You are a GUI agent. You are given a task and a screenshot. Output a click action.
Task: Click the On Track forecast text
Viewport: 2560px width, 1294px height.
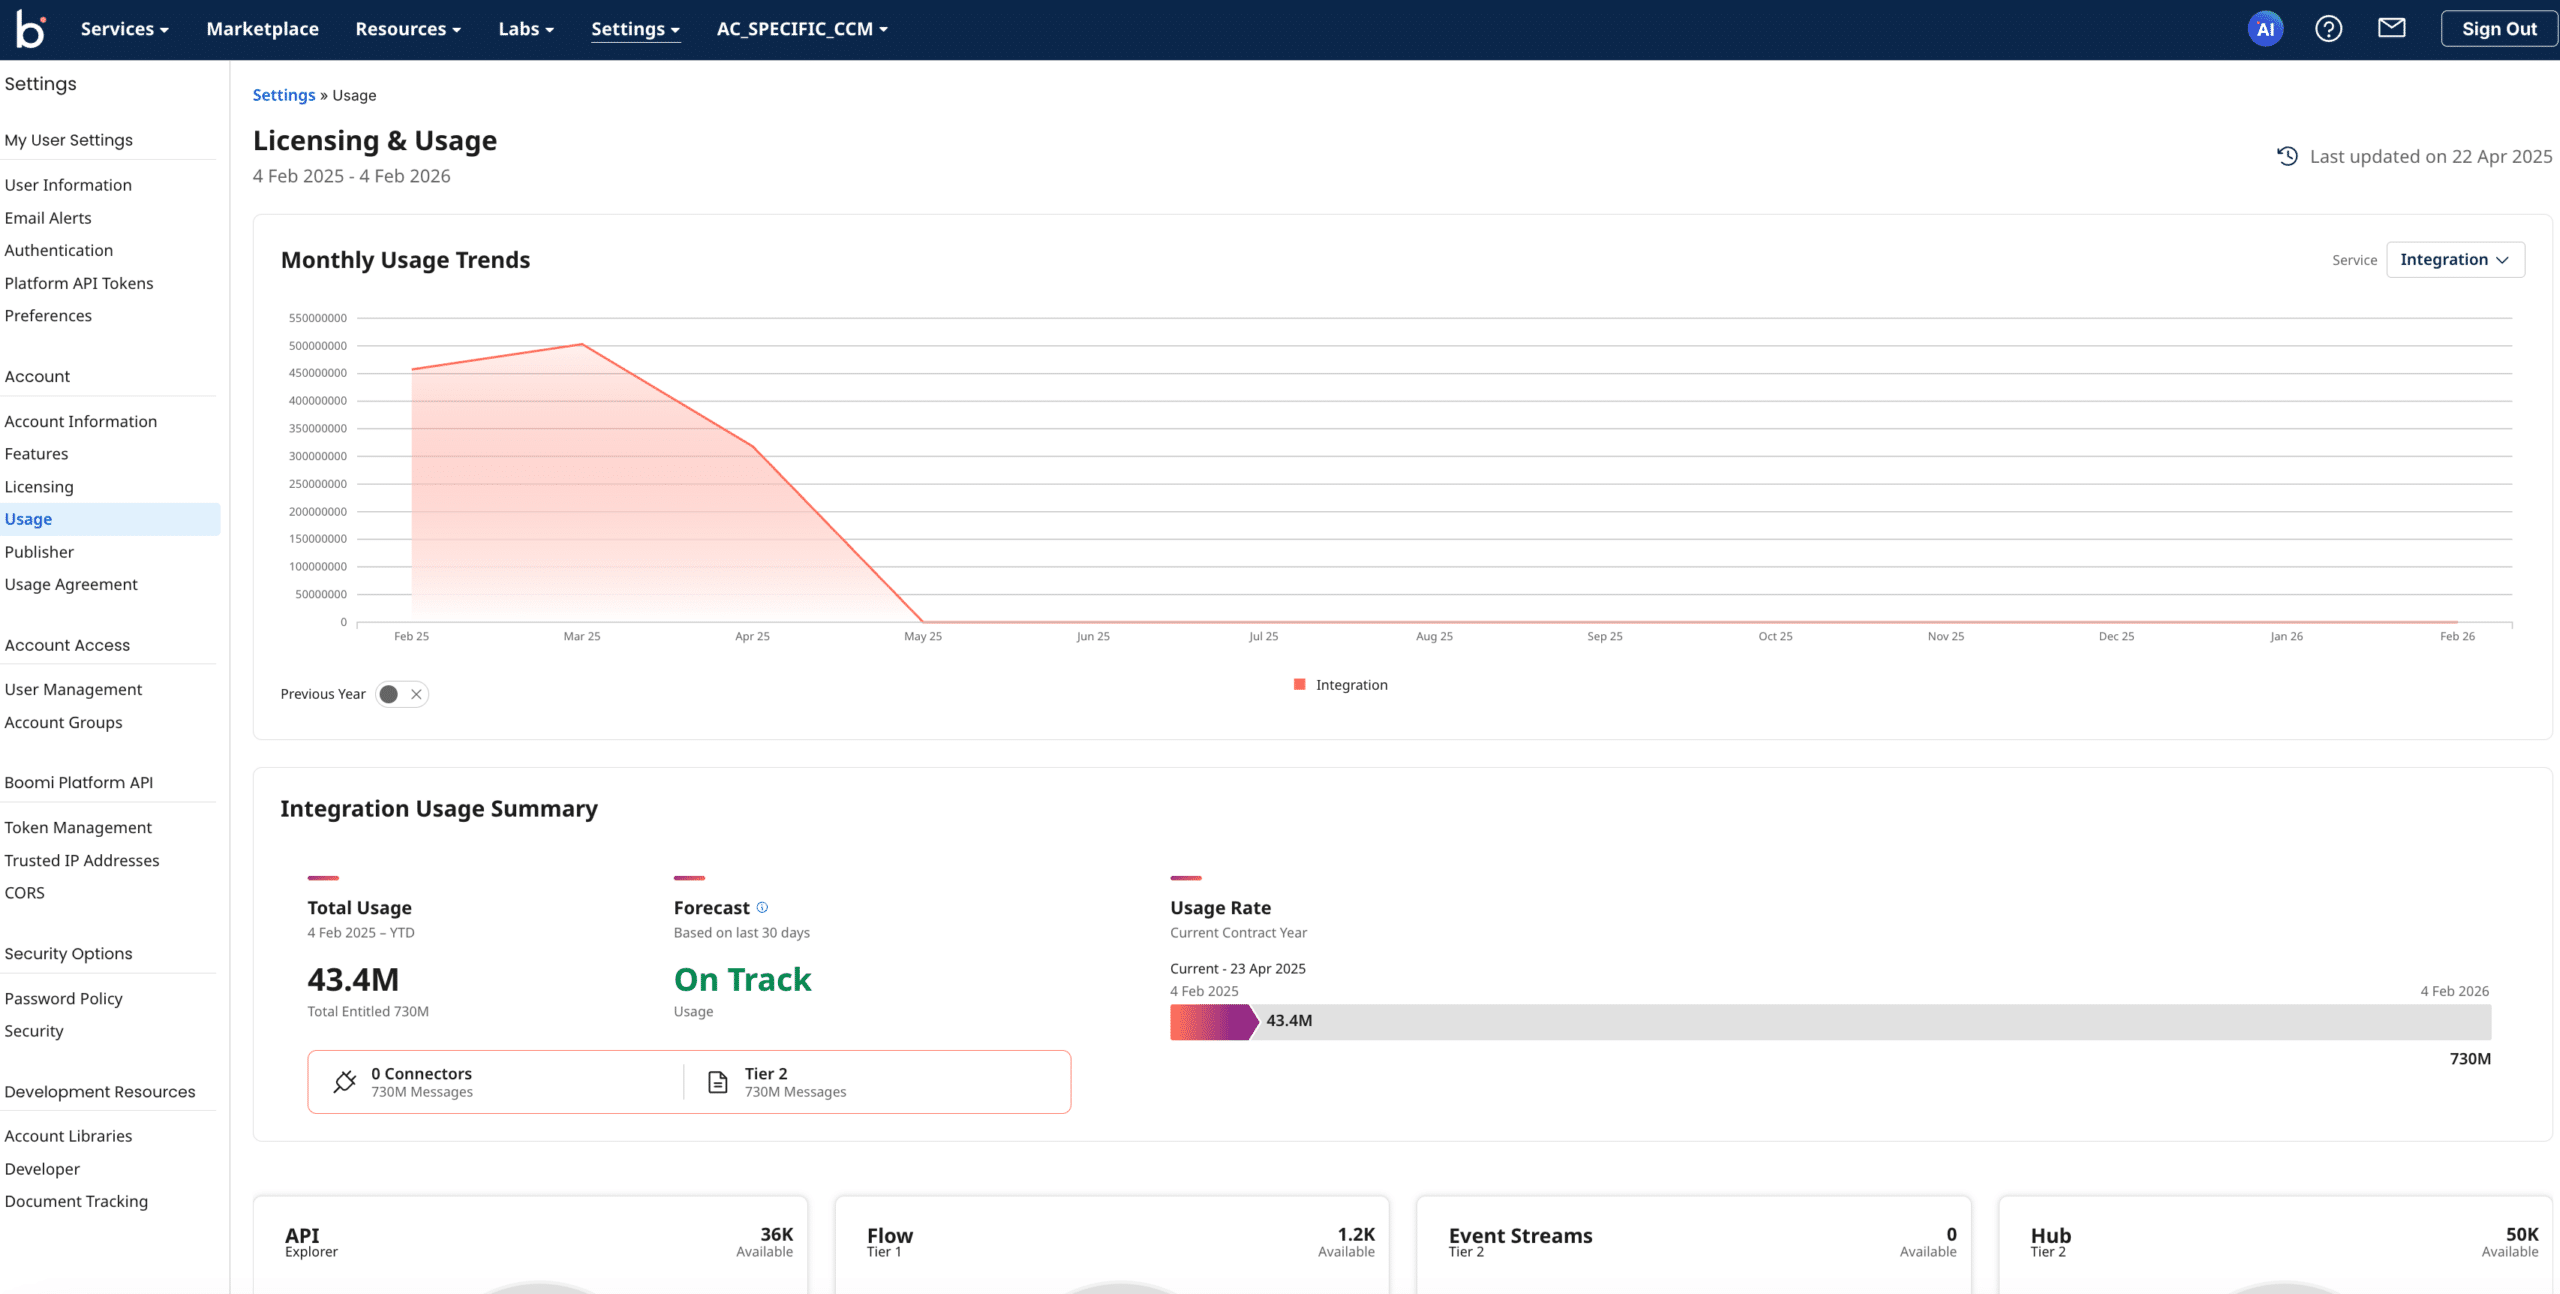[x=742, y=979]
